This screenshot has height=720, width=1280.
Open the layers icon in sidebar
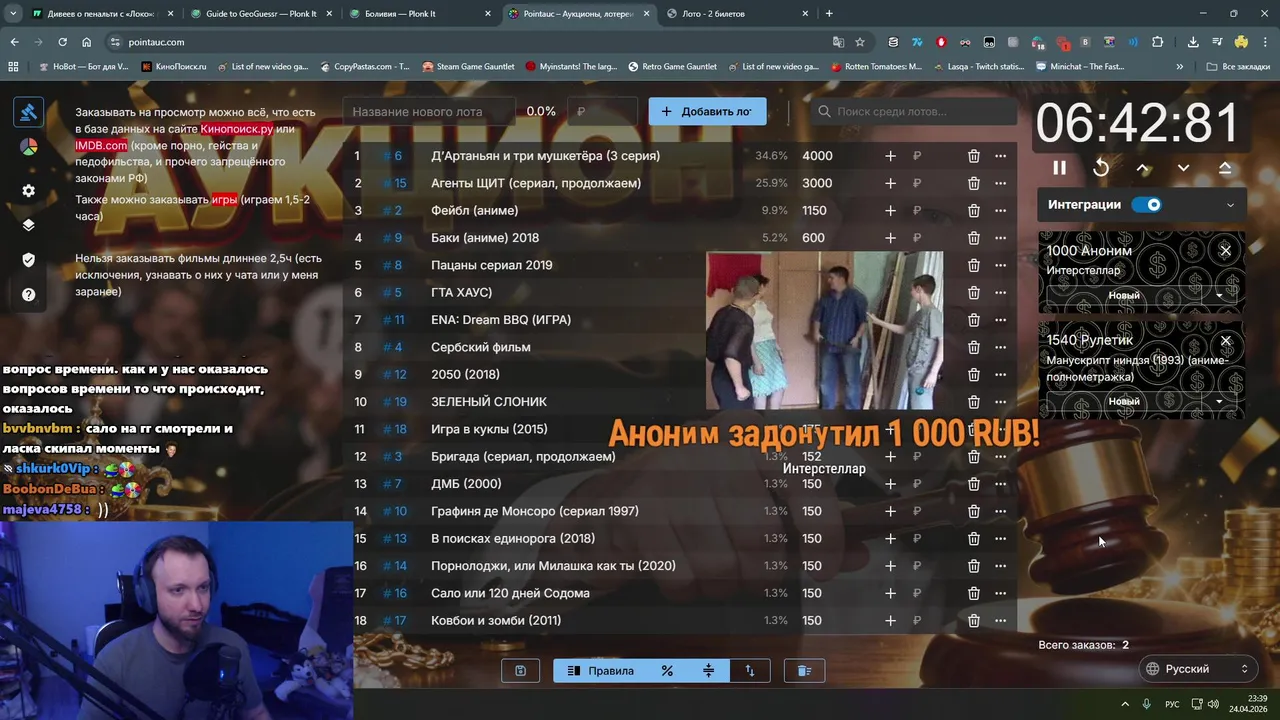pos(28,225)
